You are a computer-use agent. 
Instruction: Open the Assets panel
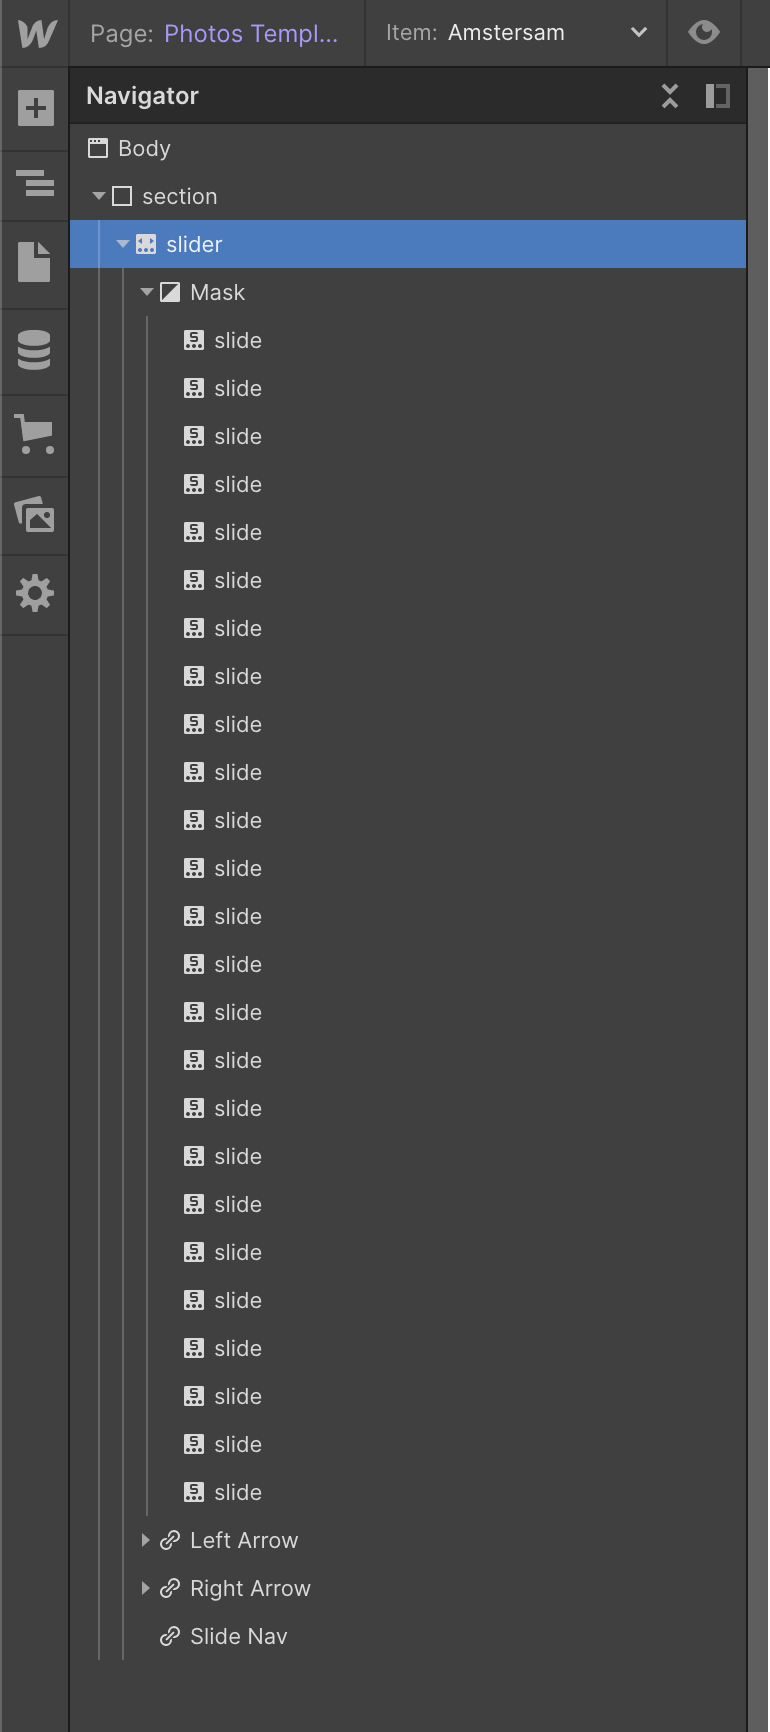[35, 515]
